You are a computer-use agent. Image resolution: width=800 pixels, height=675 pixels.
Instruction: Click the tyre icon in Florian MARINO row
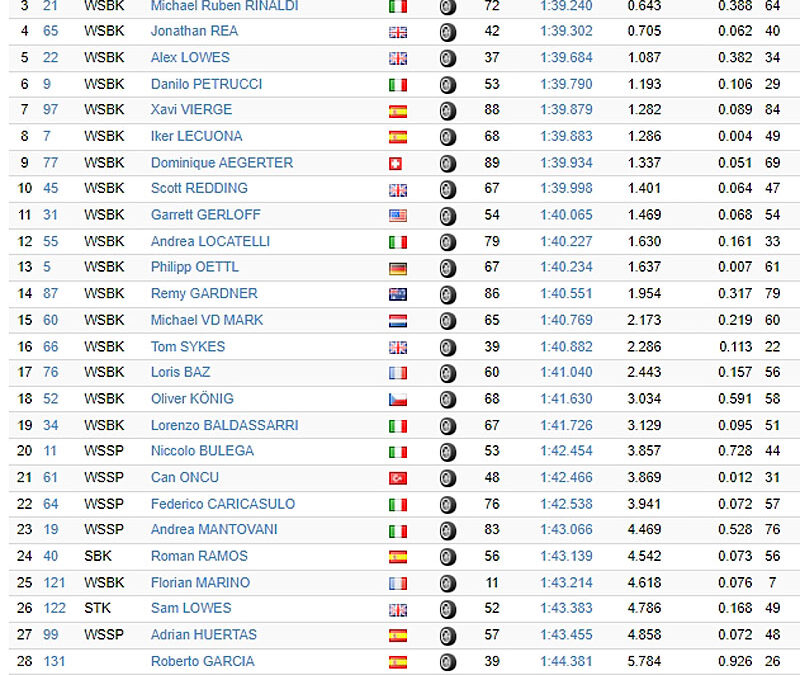coord(447,583)
